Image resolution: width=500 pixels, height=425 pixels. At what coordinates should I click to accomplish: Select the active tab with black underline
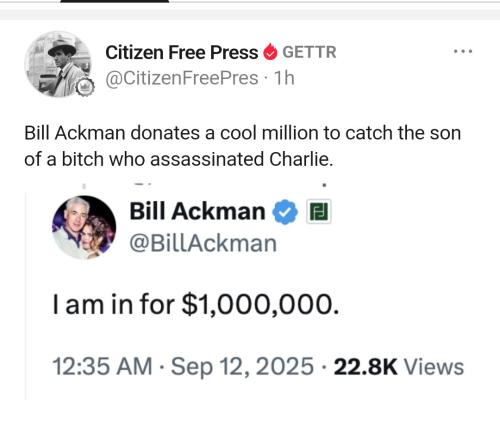[x=115, y=1]
